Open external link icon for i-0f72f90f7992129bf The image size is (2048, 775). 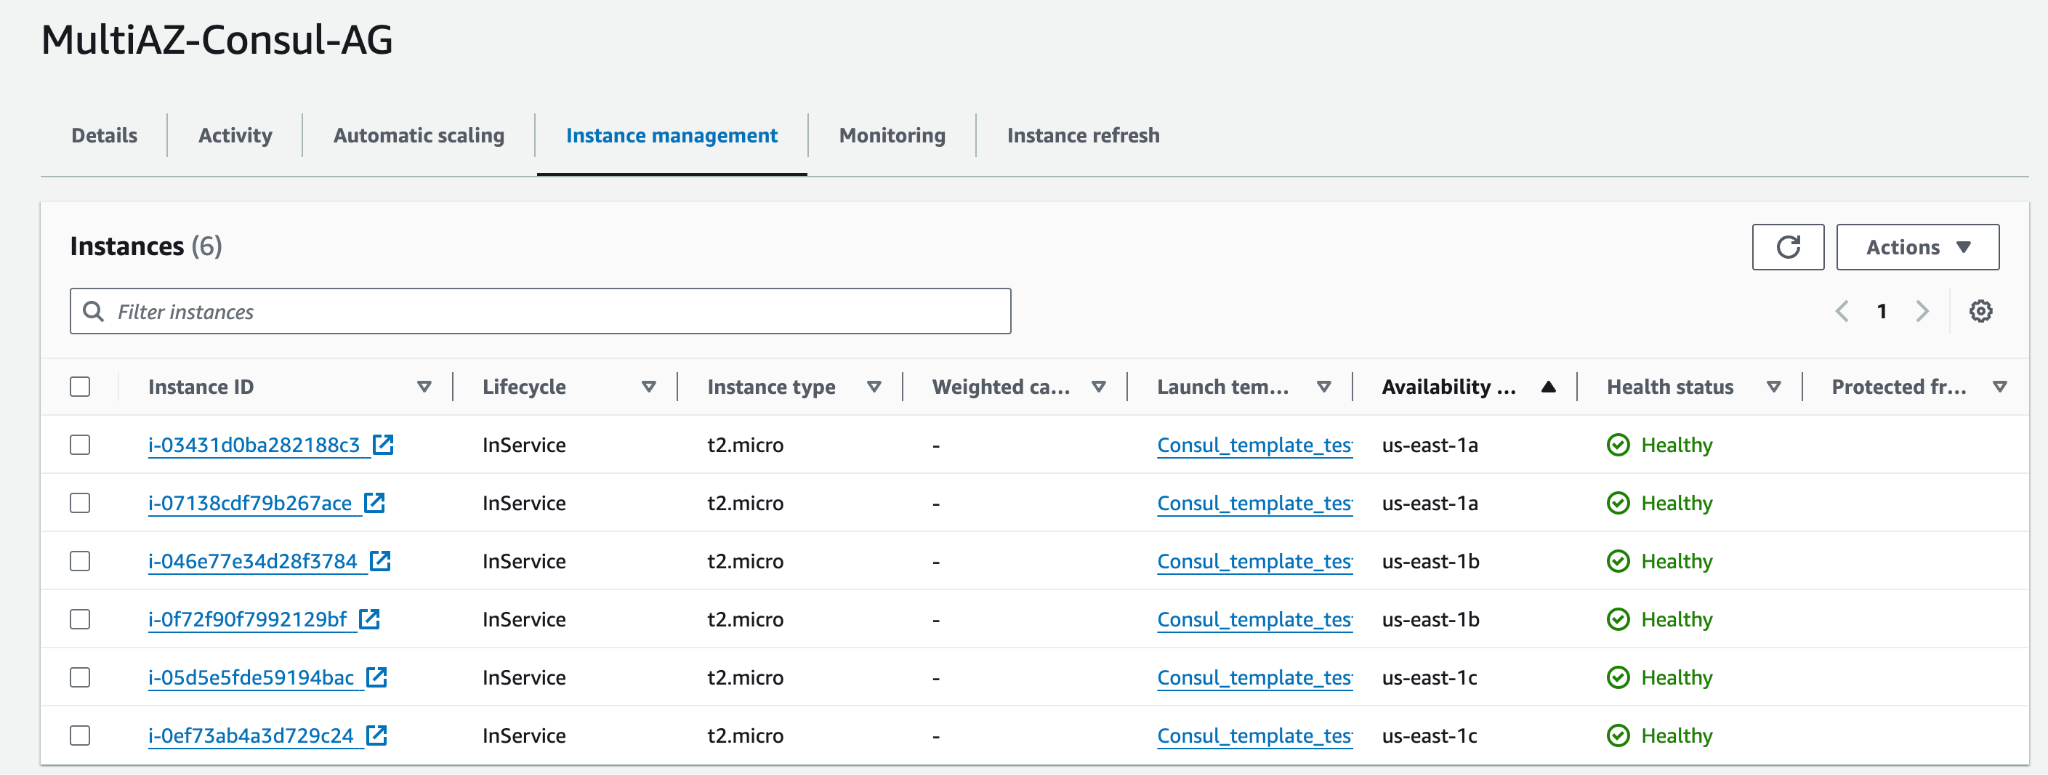tap(370, 619)
